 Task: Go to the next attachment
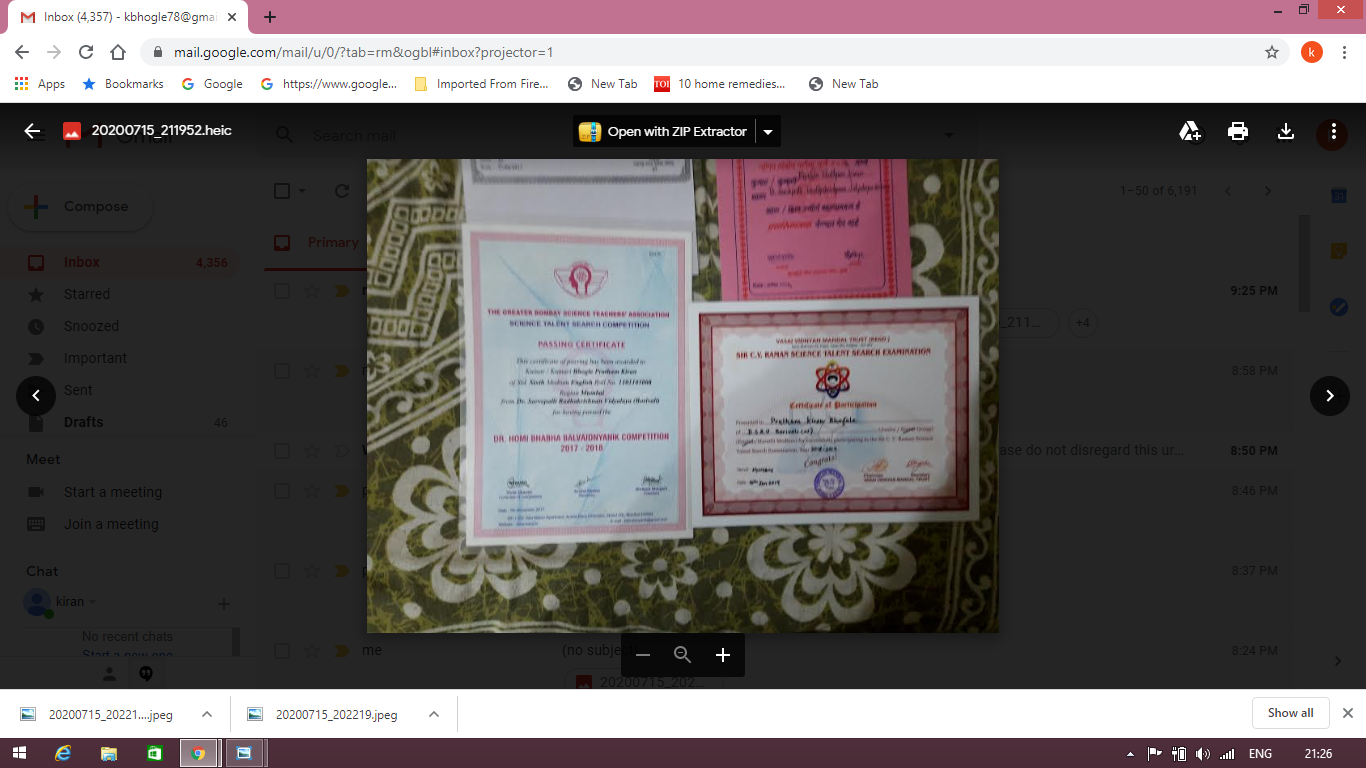[1330, 396]
